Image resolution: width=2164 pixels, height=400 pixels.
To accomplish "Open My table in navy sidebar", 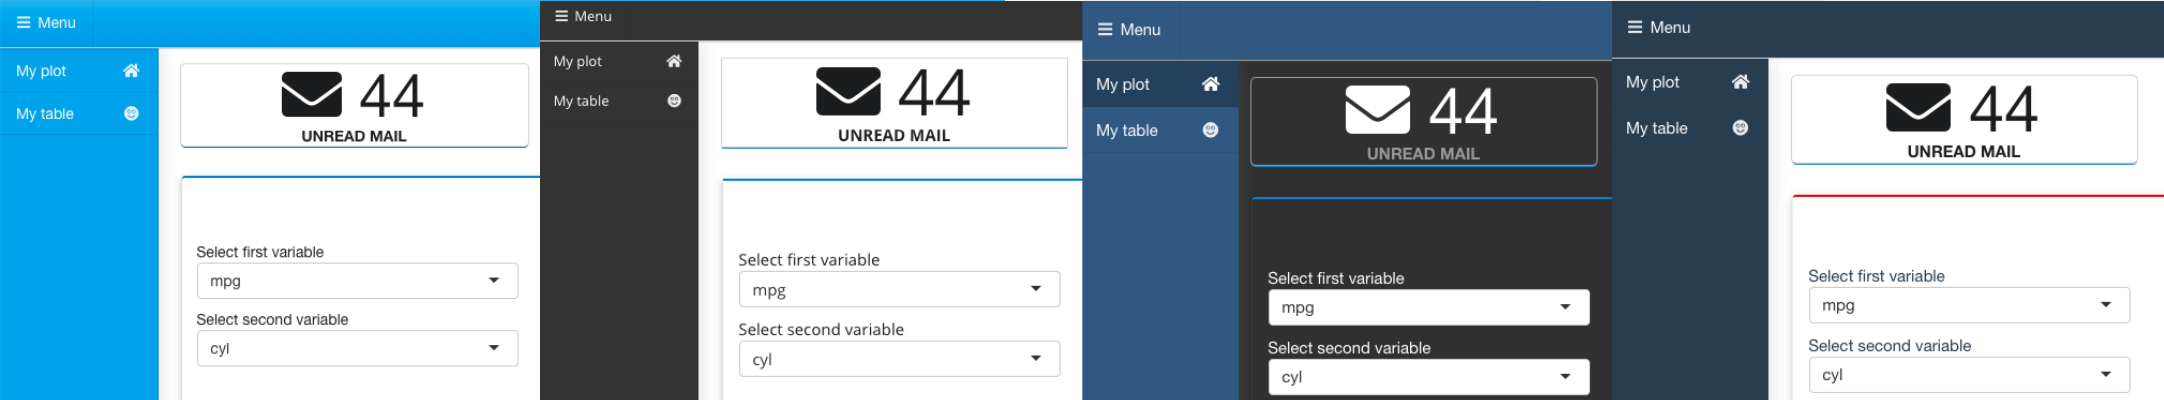I will click(x=1690, y=128).
